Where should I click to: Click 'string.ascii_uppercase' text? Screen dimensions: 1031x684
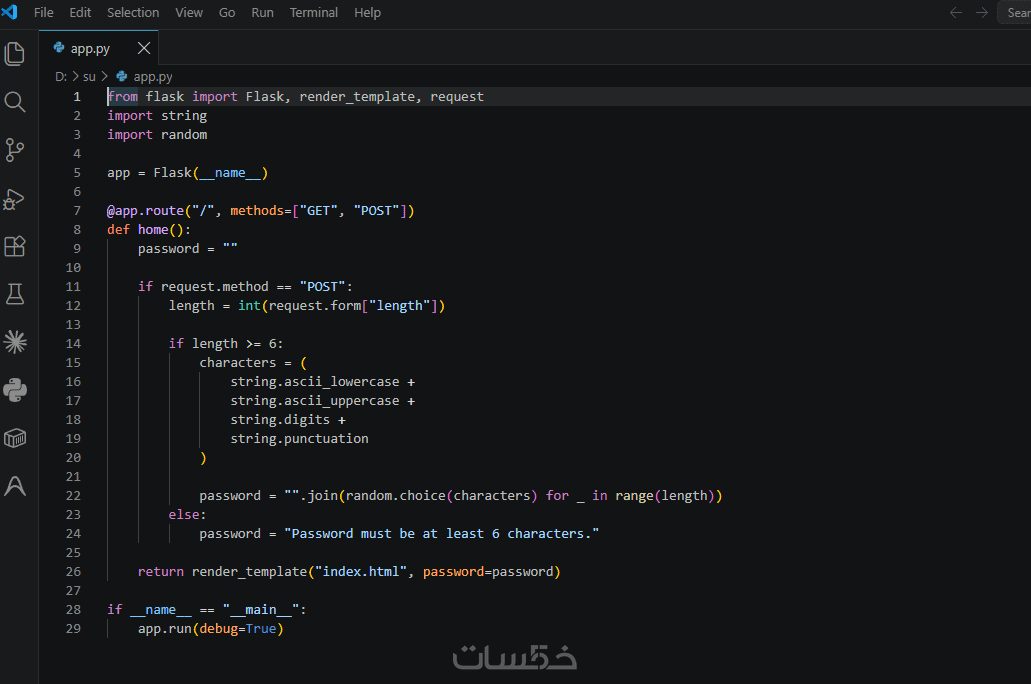tap(315, 401)
